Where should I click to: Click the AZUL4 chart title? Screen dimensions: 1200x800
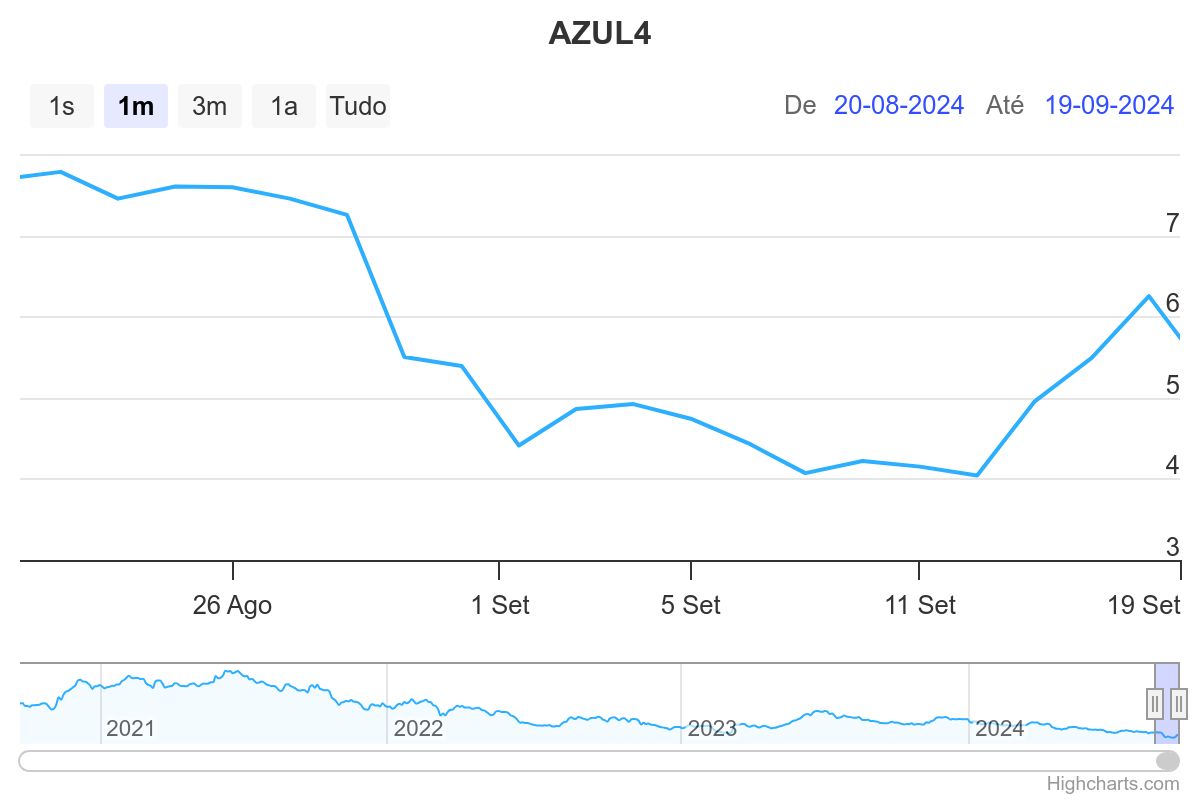click(x=600, y=33)
